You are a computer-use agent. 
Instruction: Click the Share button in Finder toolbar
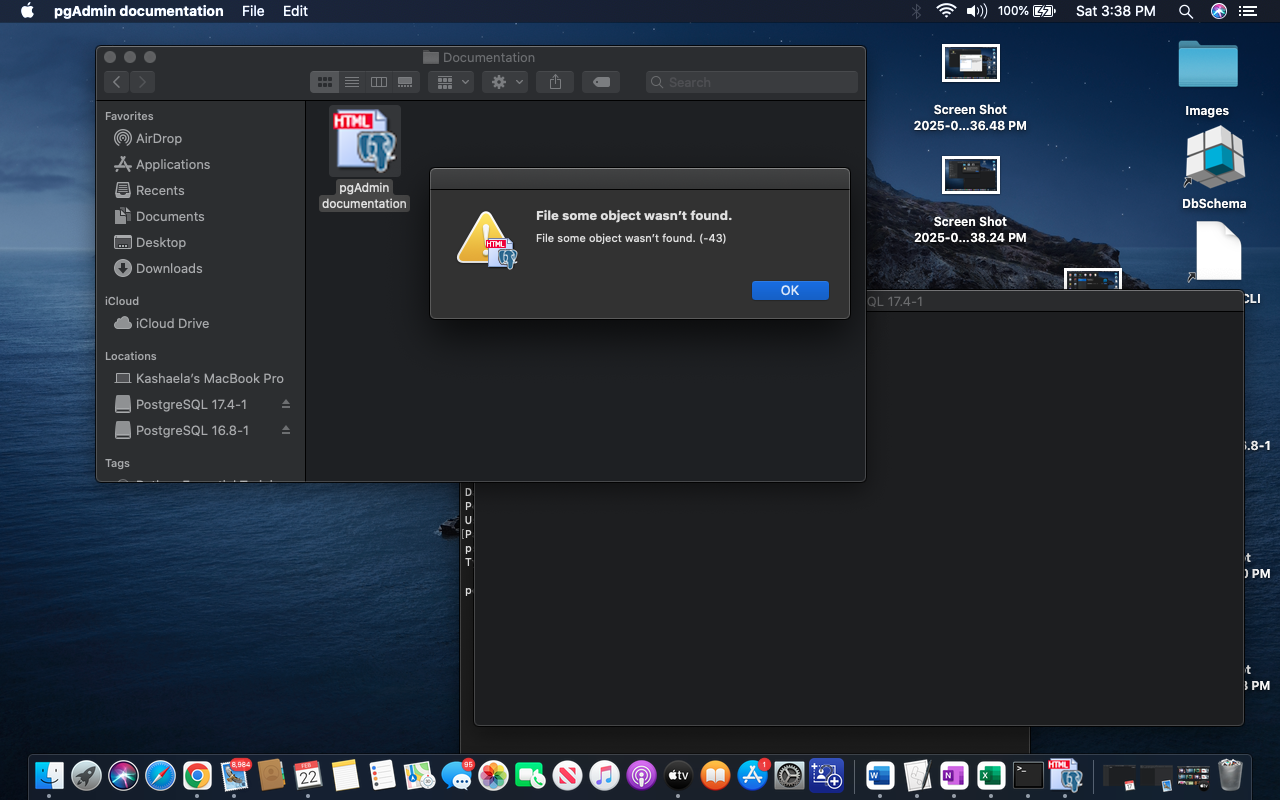point(556,82)
